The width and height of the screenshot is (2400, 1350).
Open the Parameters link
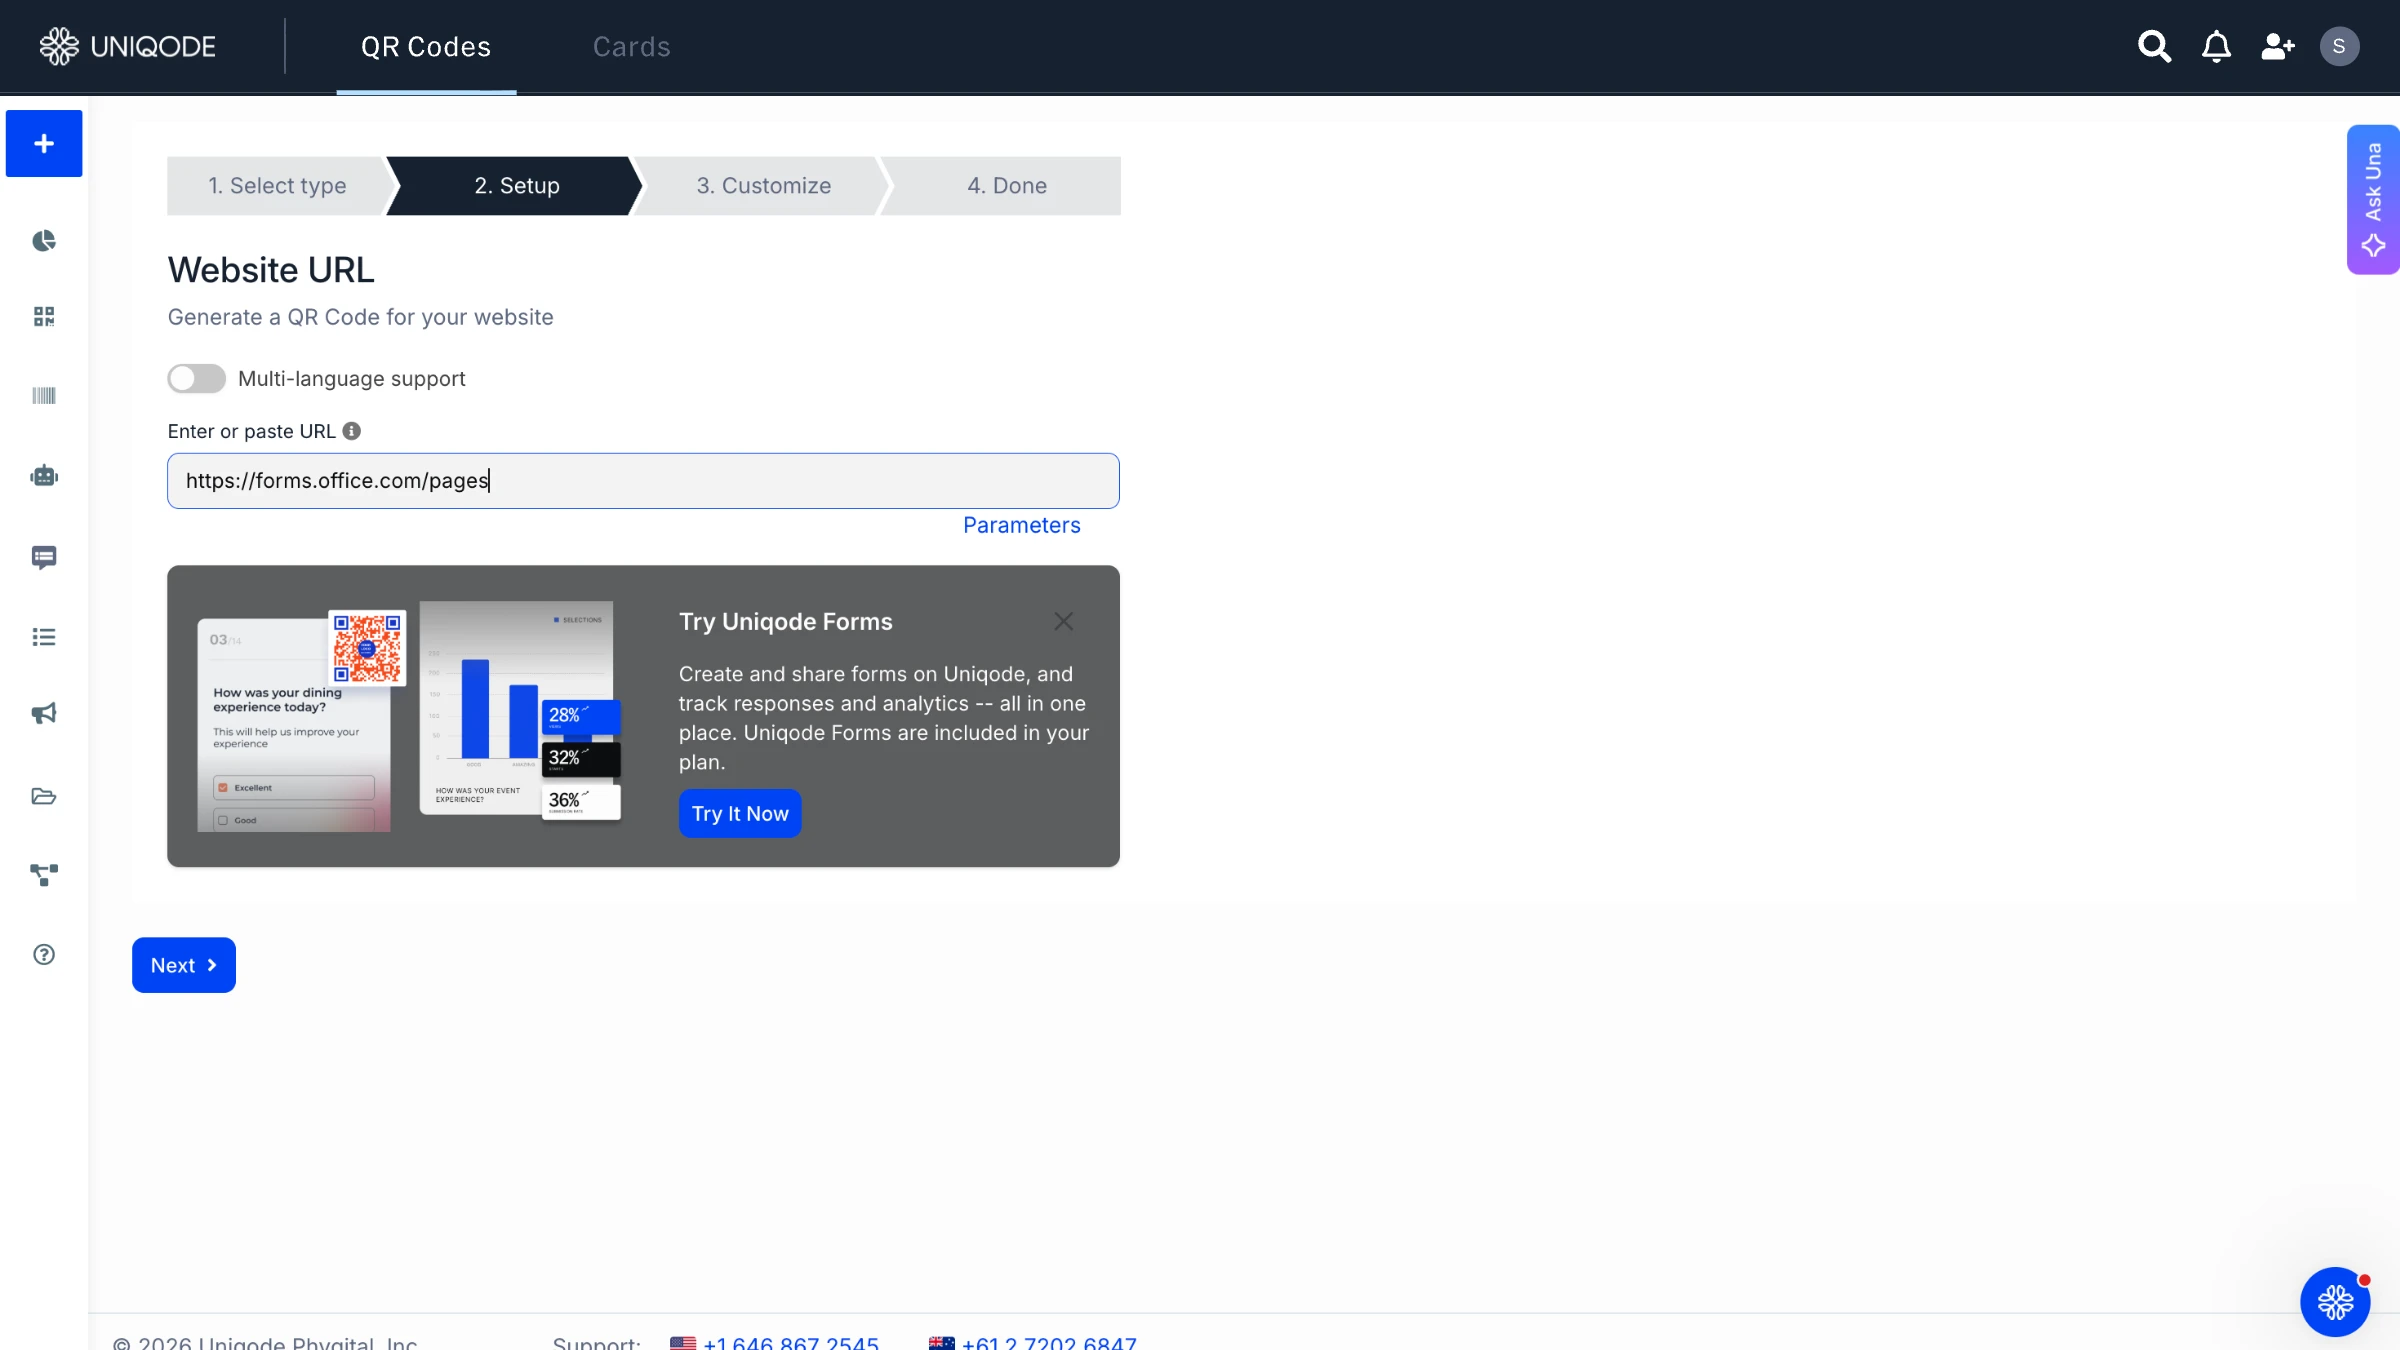coord(1021,526)
